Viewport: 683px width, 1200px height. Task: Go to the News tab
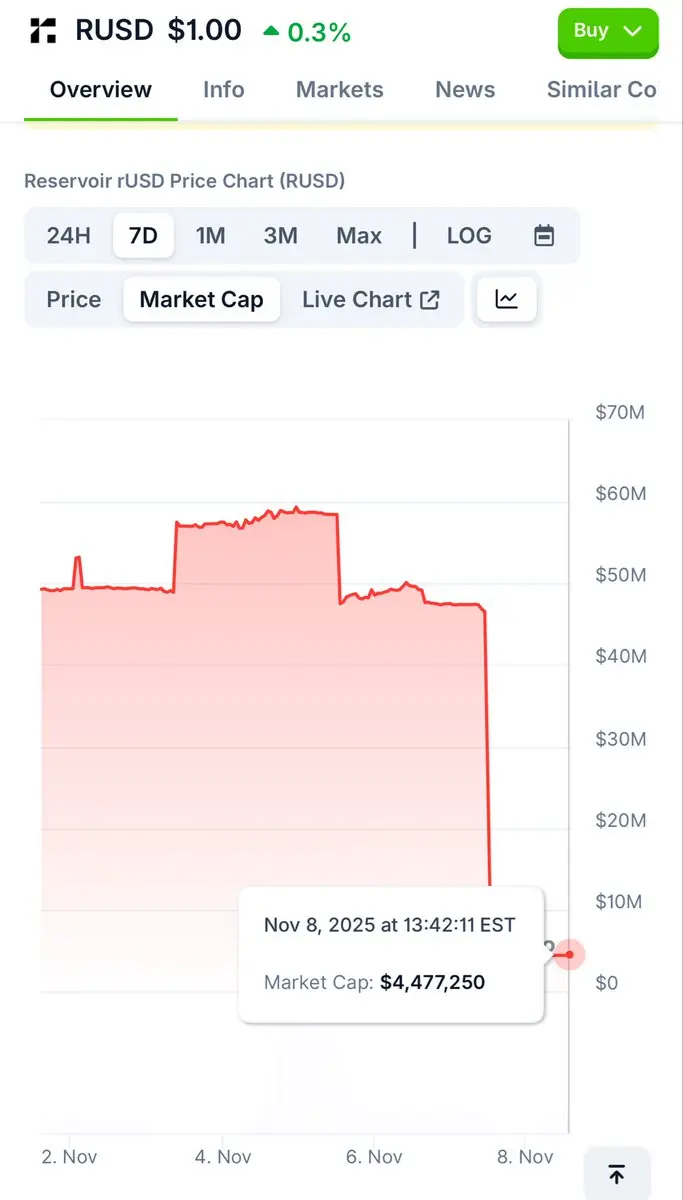click(x=465, y=90)
